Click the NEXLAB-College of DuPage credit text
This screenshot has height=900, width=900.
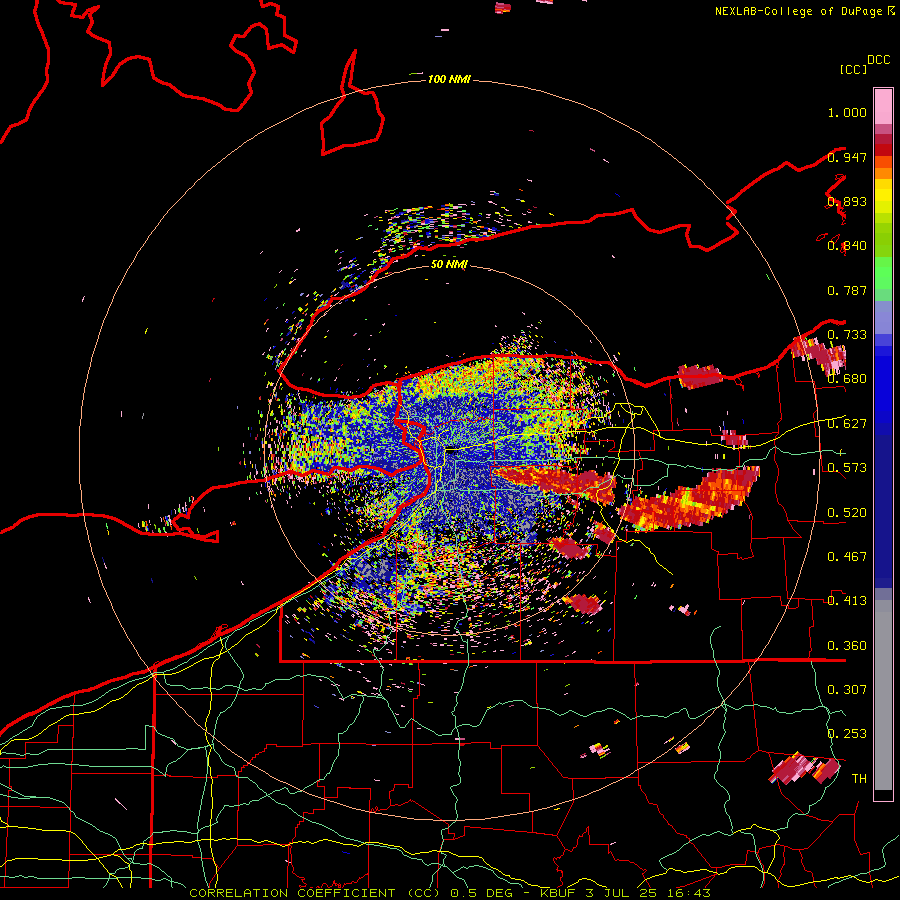(x=798, y=11)
